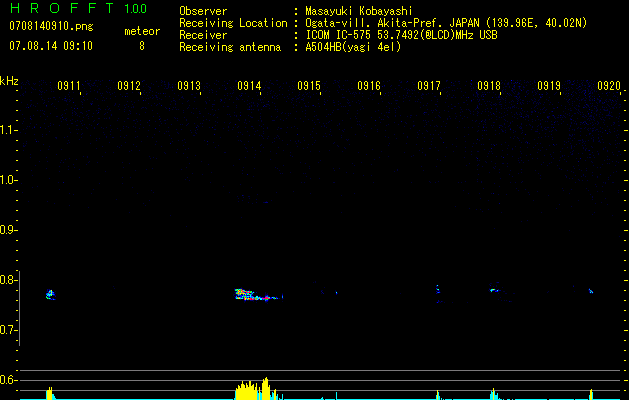Click the 0918 time marker
The height and width of the screenshot is (400, 629).
point(489,86)
